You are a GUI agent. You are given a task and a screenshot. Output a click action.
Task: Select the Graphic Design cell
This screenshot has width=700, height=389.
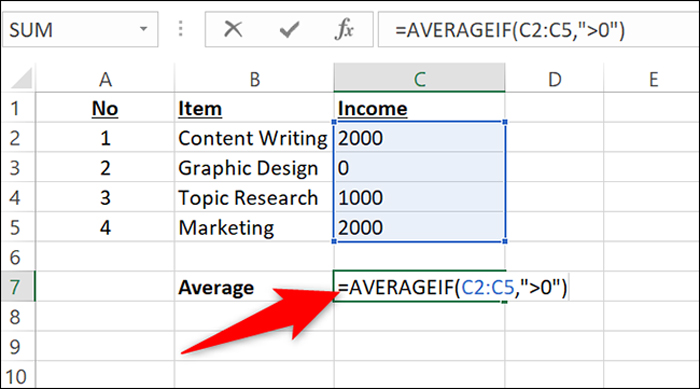254,168
